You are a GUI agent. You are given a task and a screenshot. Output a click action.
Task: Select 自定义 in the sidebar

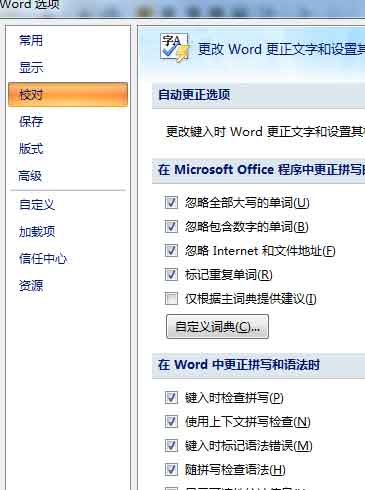[37, 204]
